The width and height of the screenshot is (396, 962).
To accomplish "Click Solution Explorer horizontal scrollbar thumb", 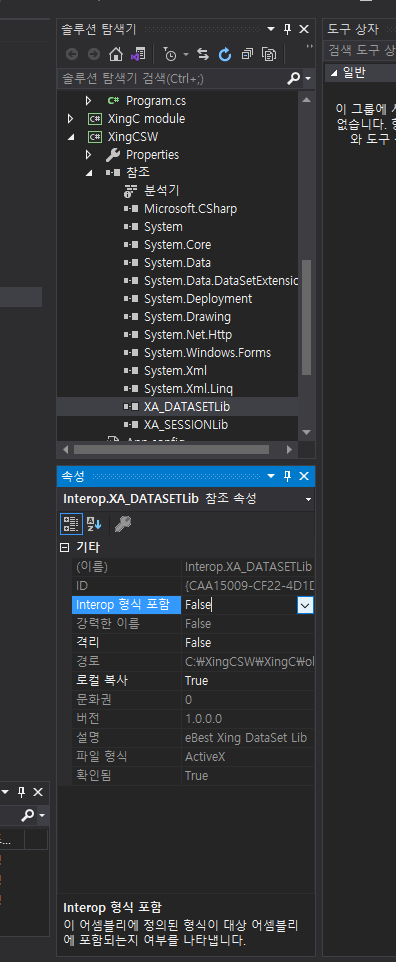I will point(171,449).
